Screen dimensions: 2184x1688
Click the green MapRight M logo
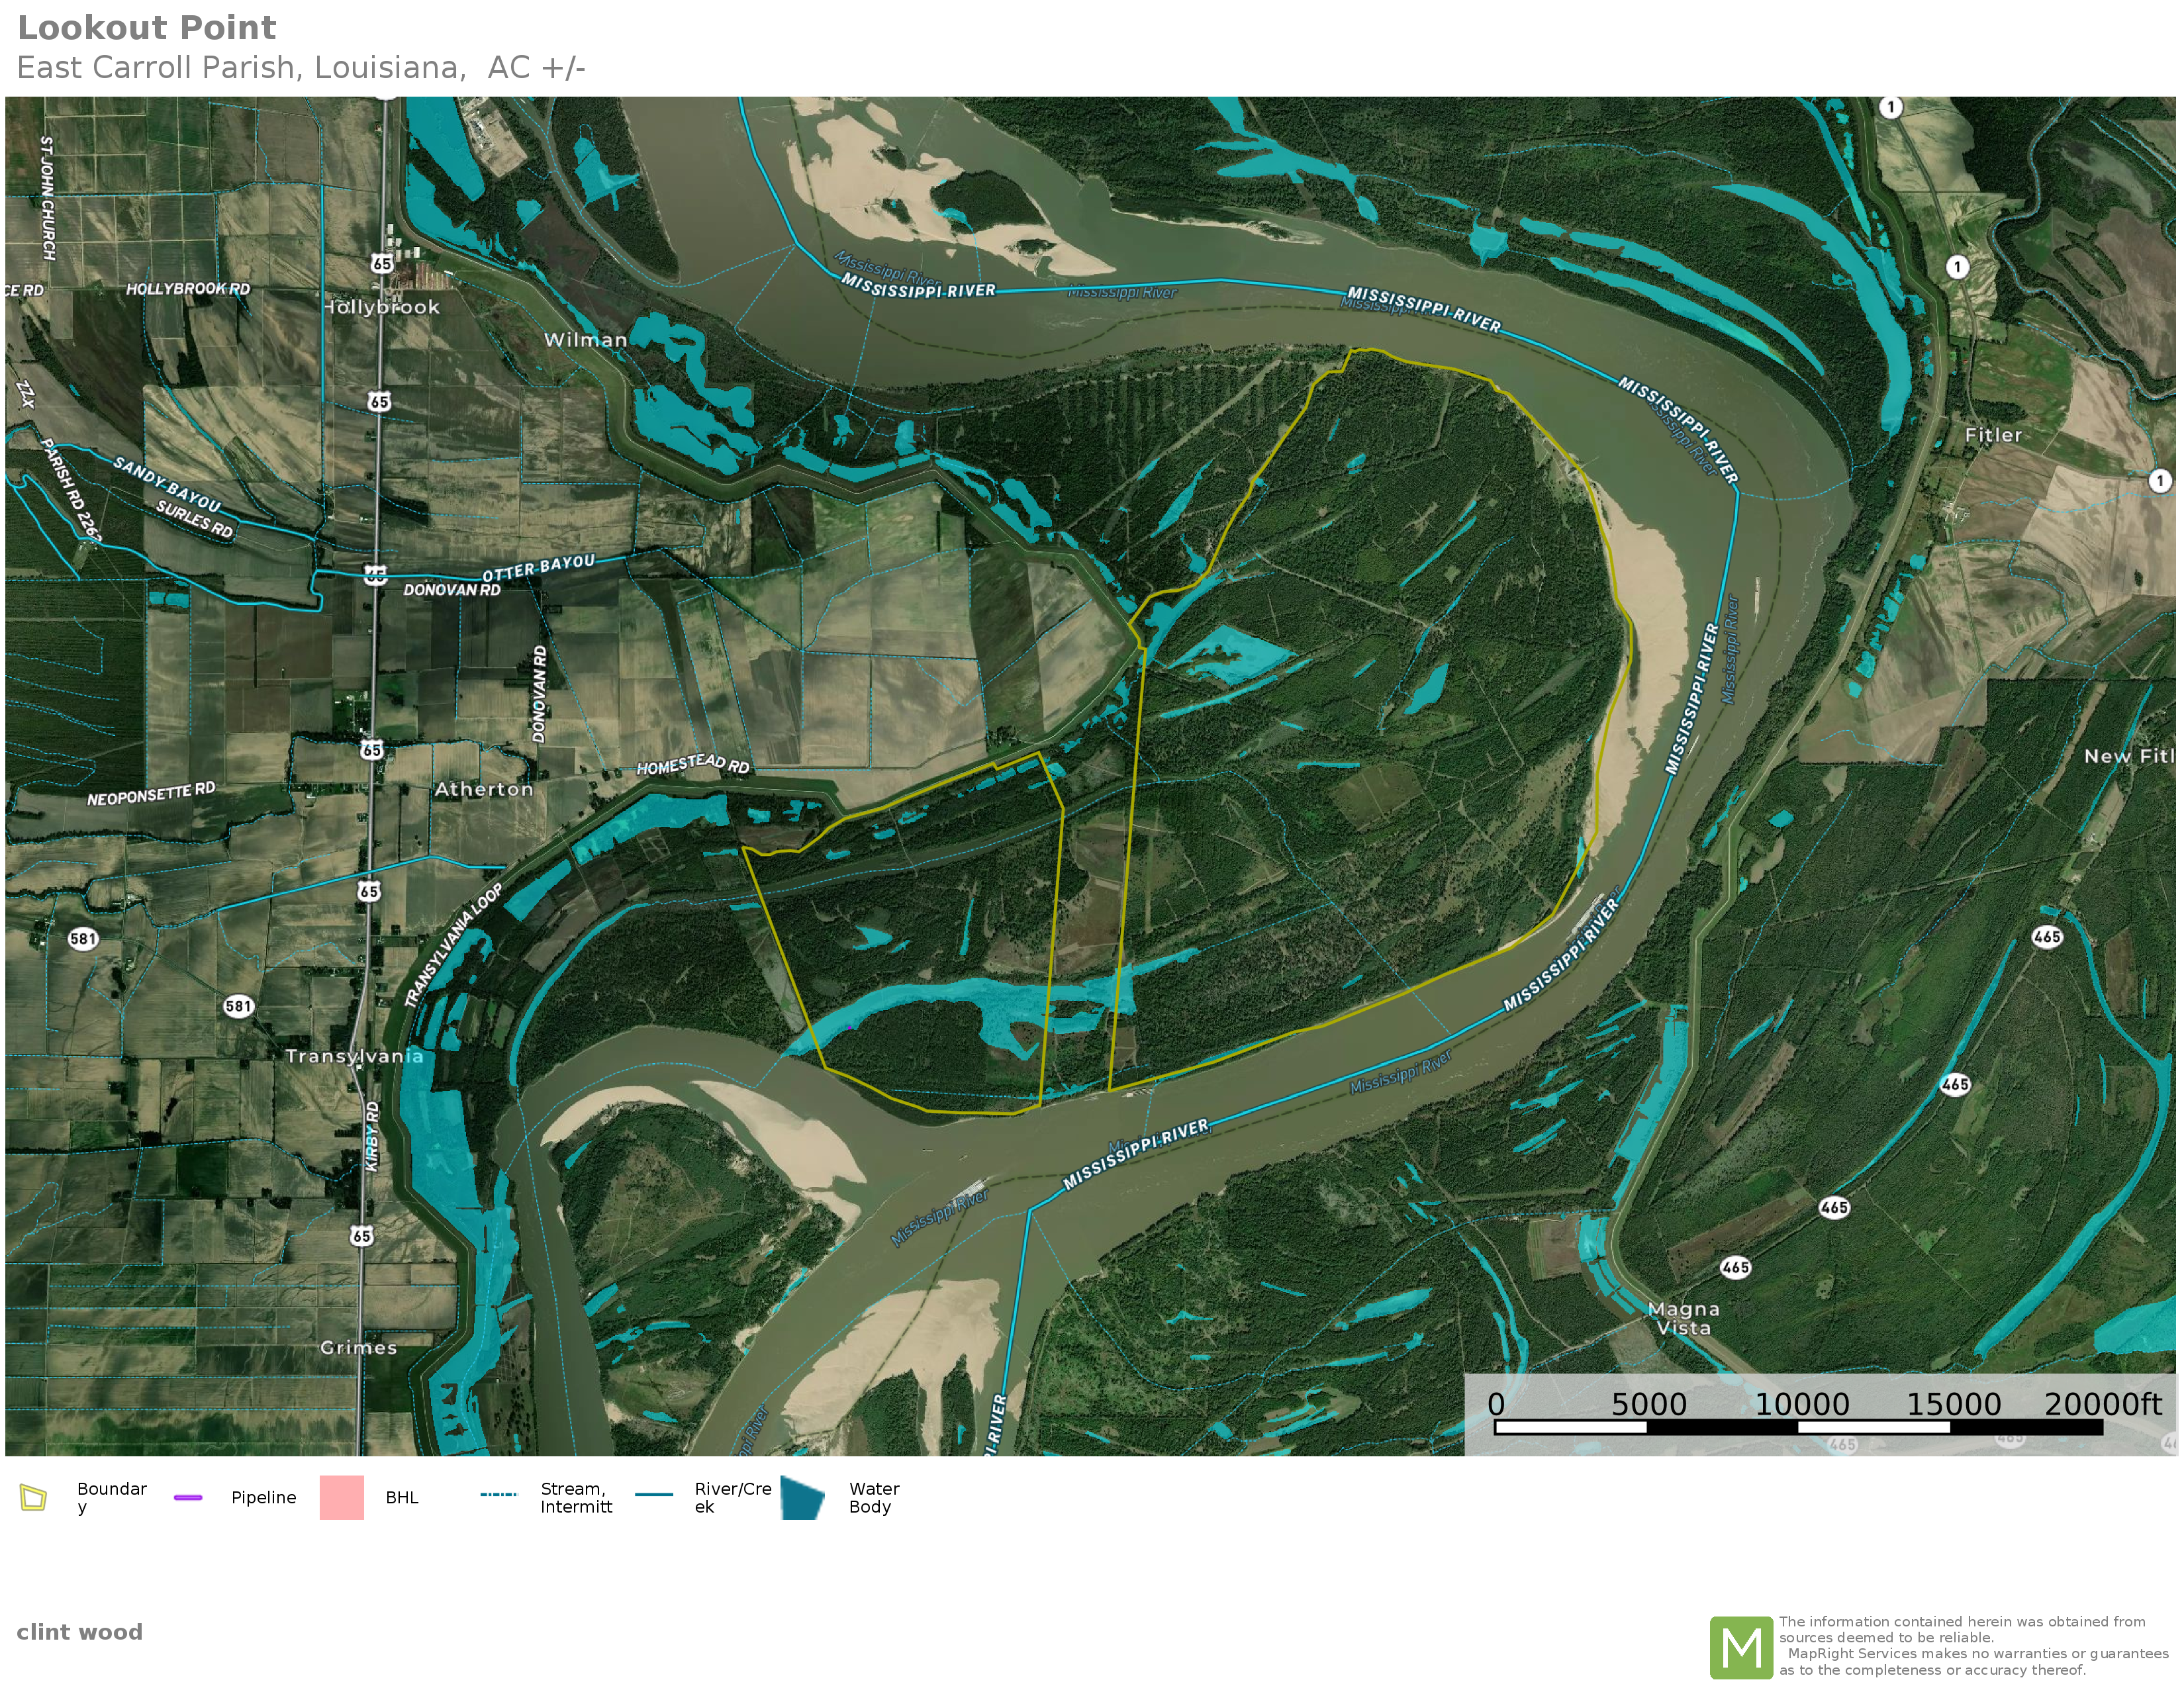coord(1741,1647)
